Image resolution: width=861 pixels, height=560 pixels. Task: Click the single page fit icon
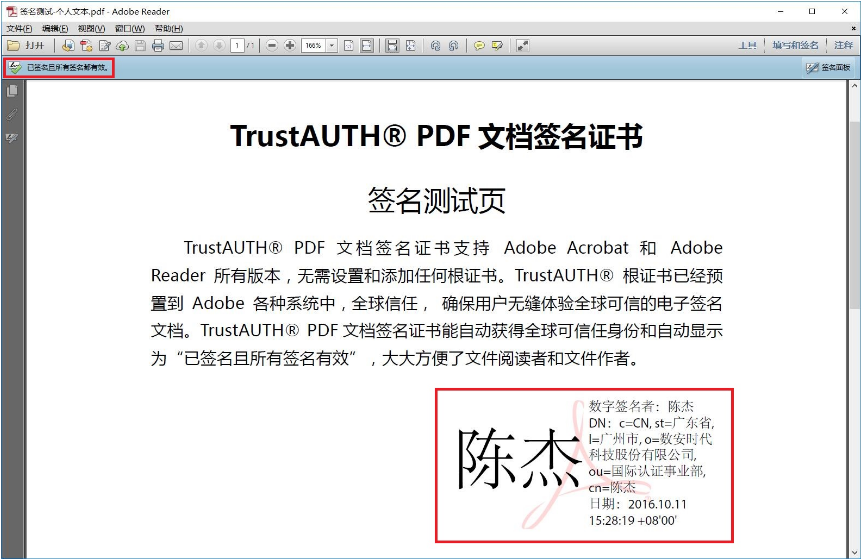click(349, 46)
